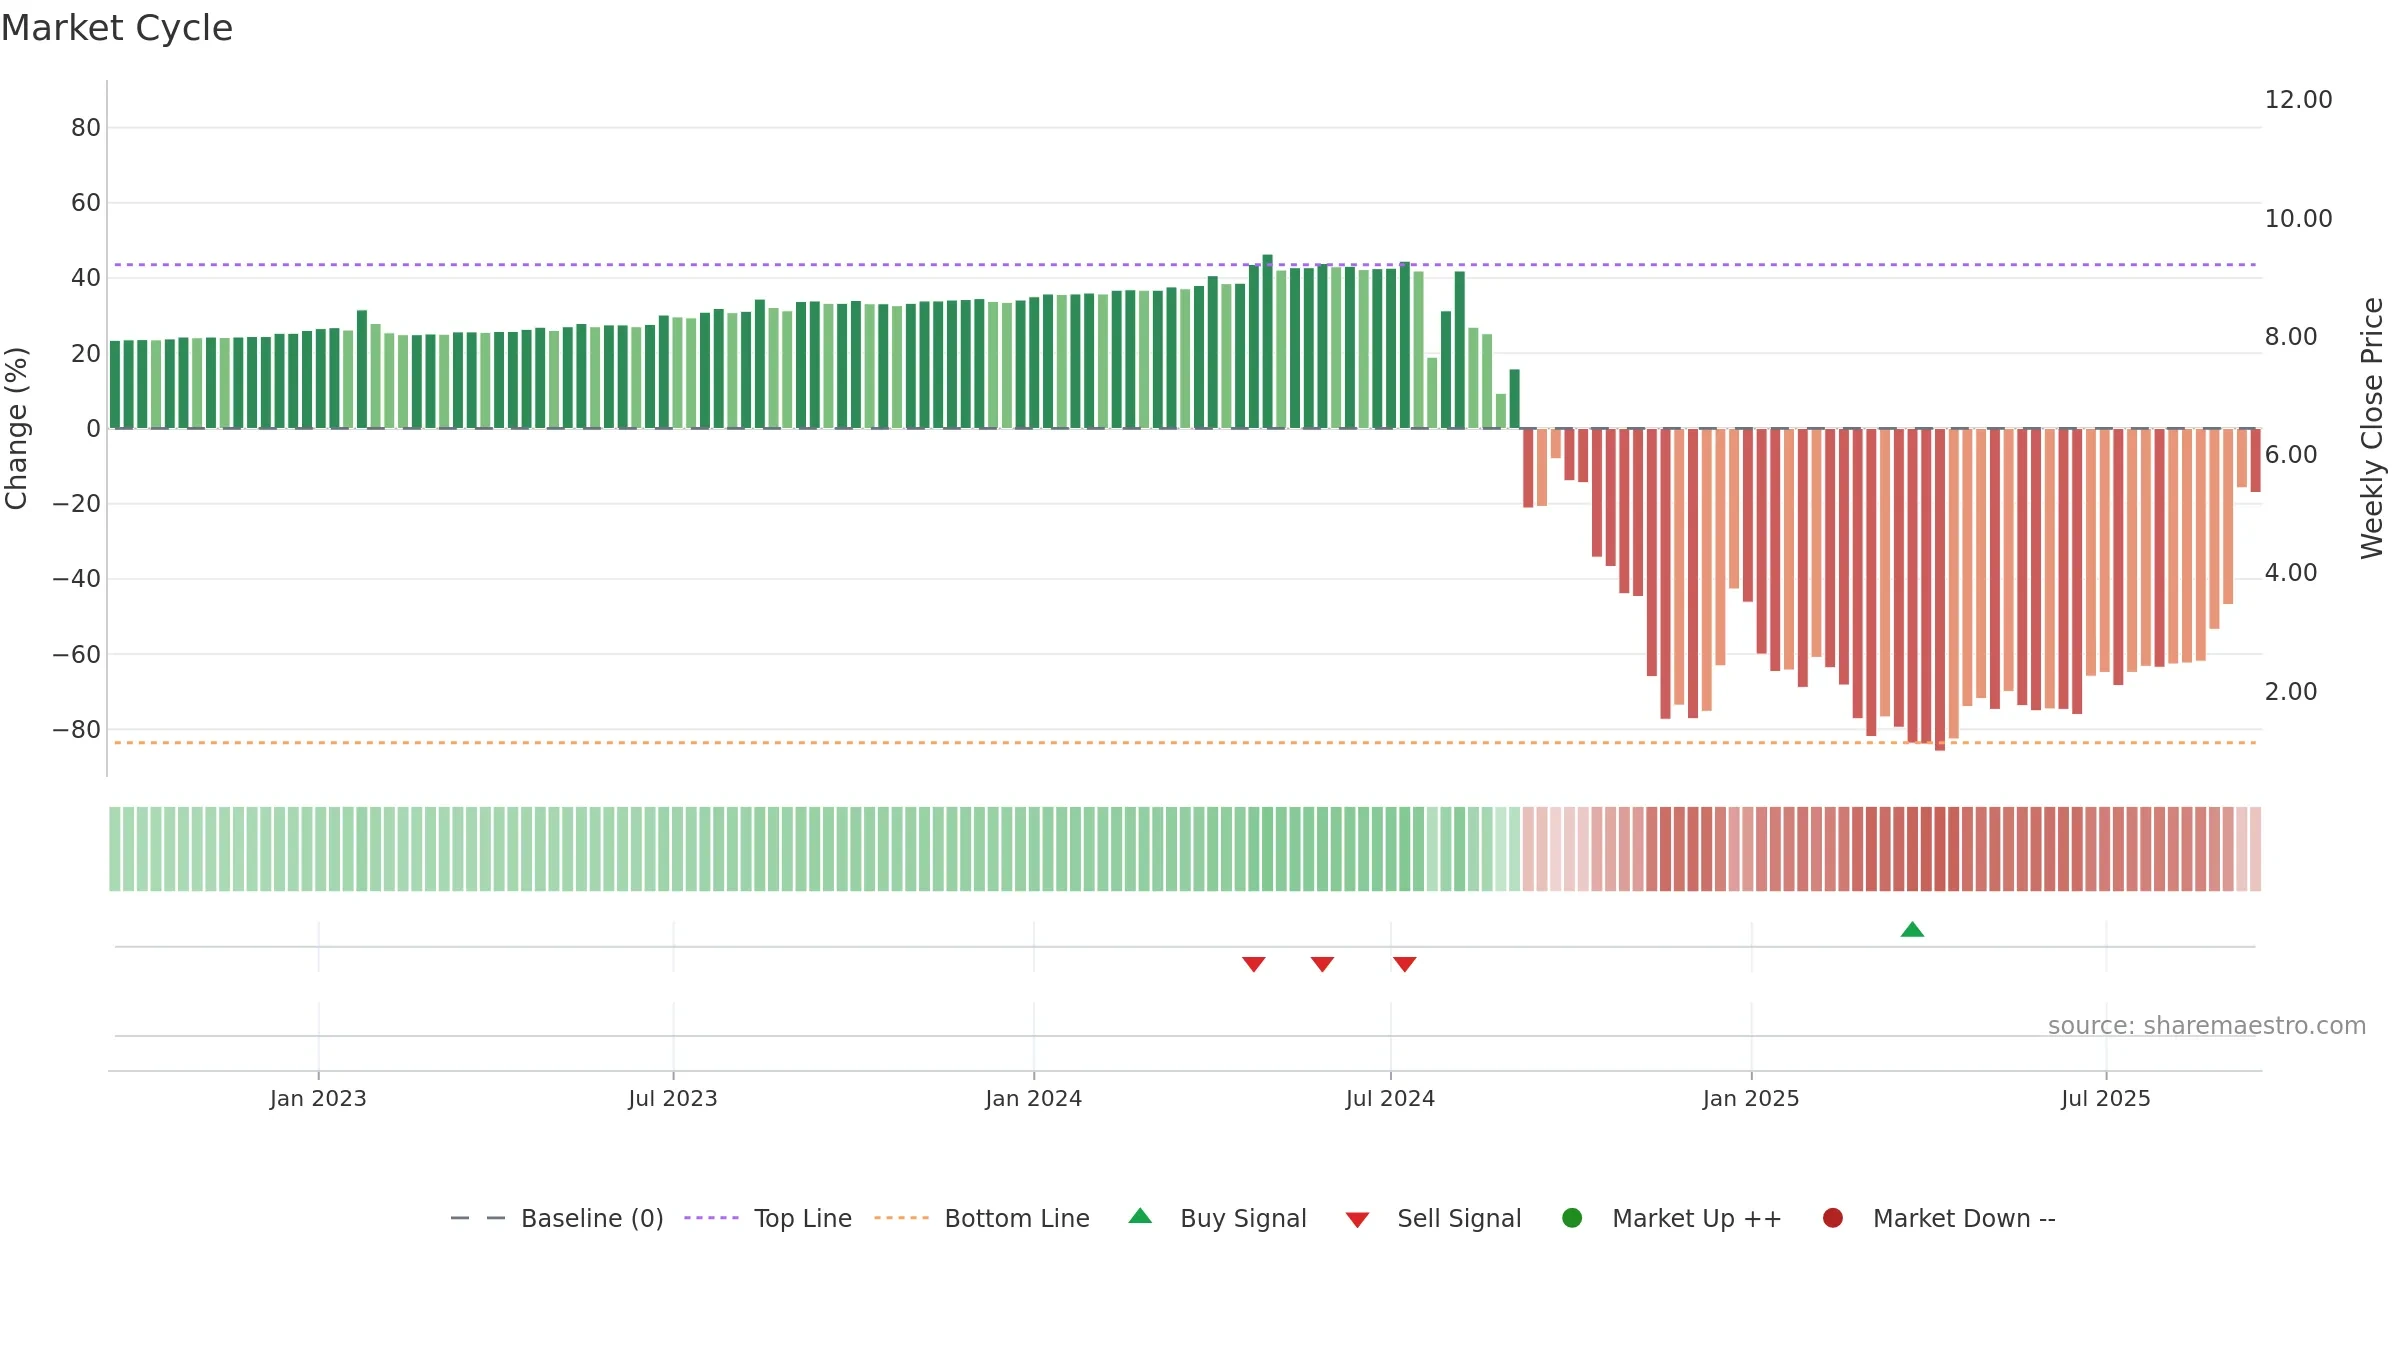Click the '−60' tick on the left axis
The height and width of the screenshot is (1350, 2400).
click(77, 655)
